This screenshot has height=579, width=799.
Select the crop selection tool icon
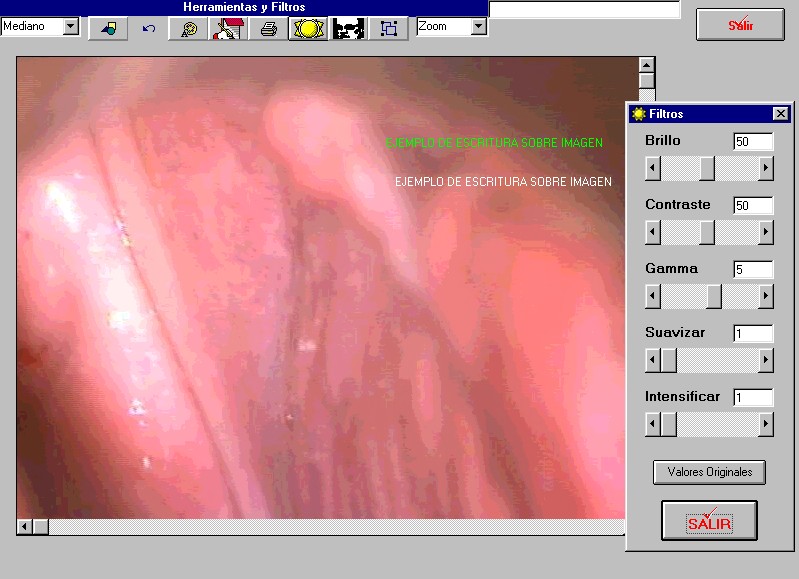(x=388, y=28)
